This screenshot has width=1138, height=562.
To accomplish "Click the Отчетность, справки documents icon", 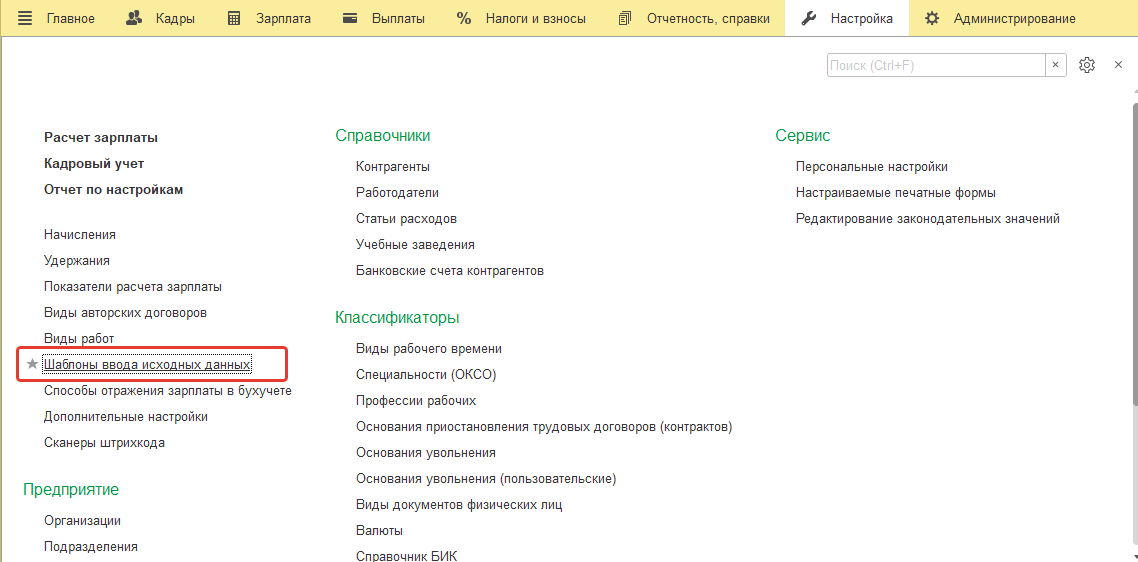I will pos(625,18).
